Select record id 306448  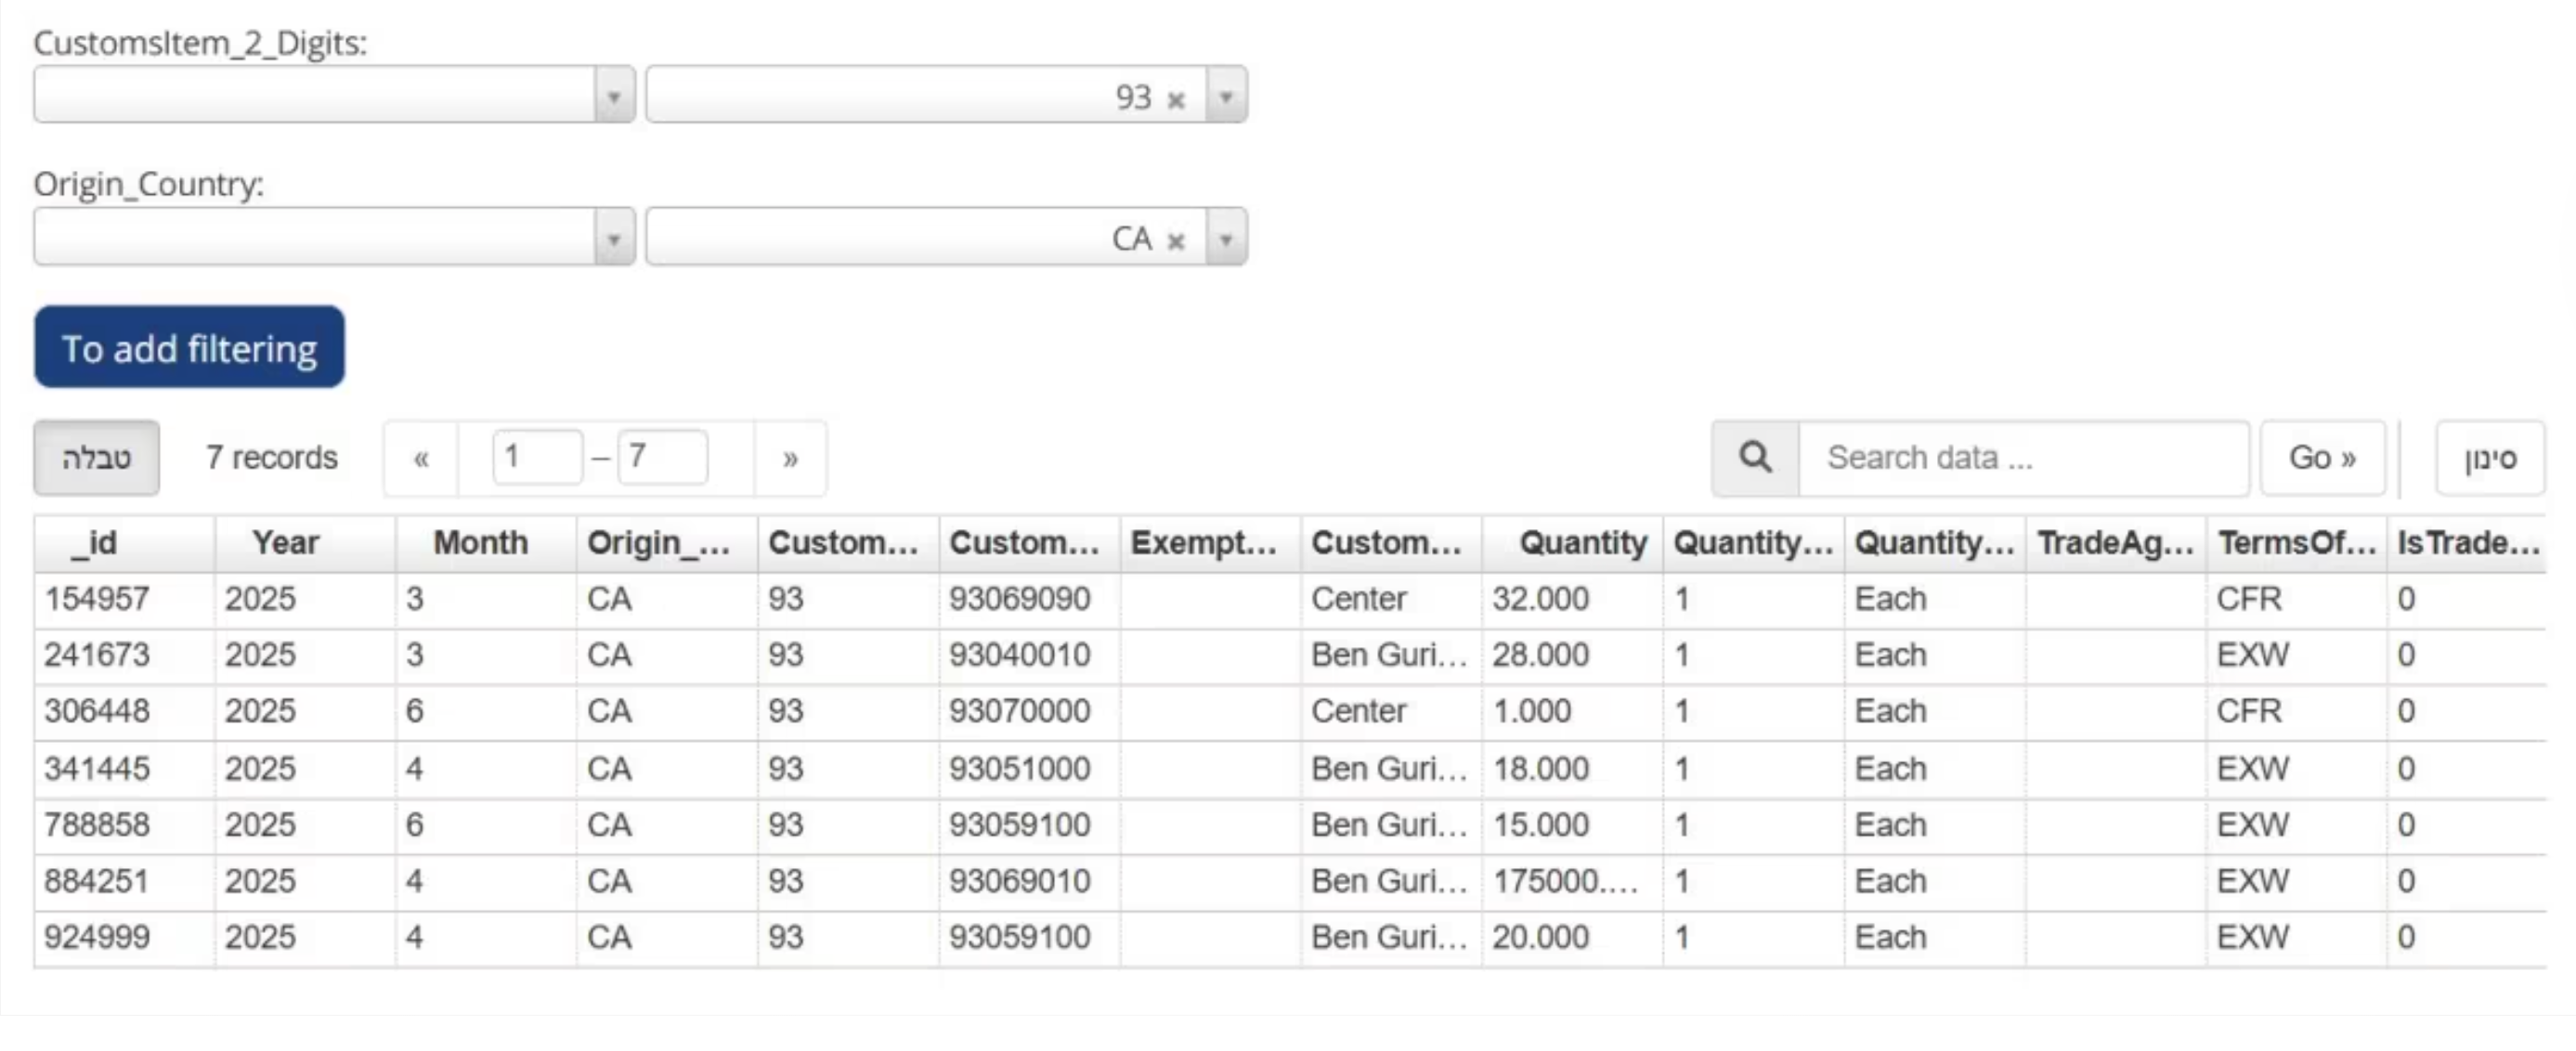click(97, 711)
